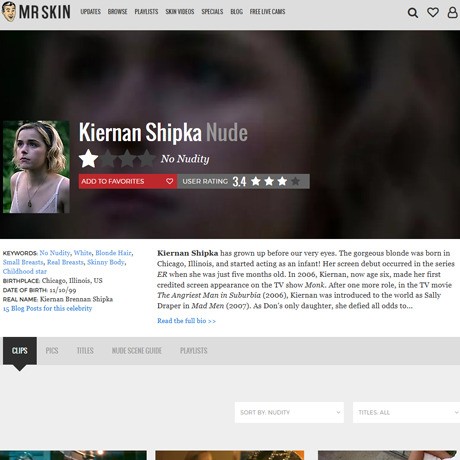Screen dimensions: 460x460
Task: Switch to the Pics tab
Action: click(52, 351)
